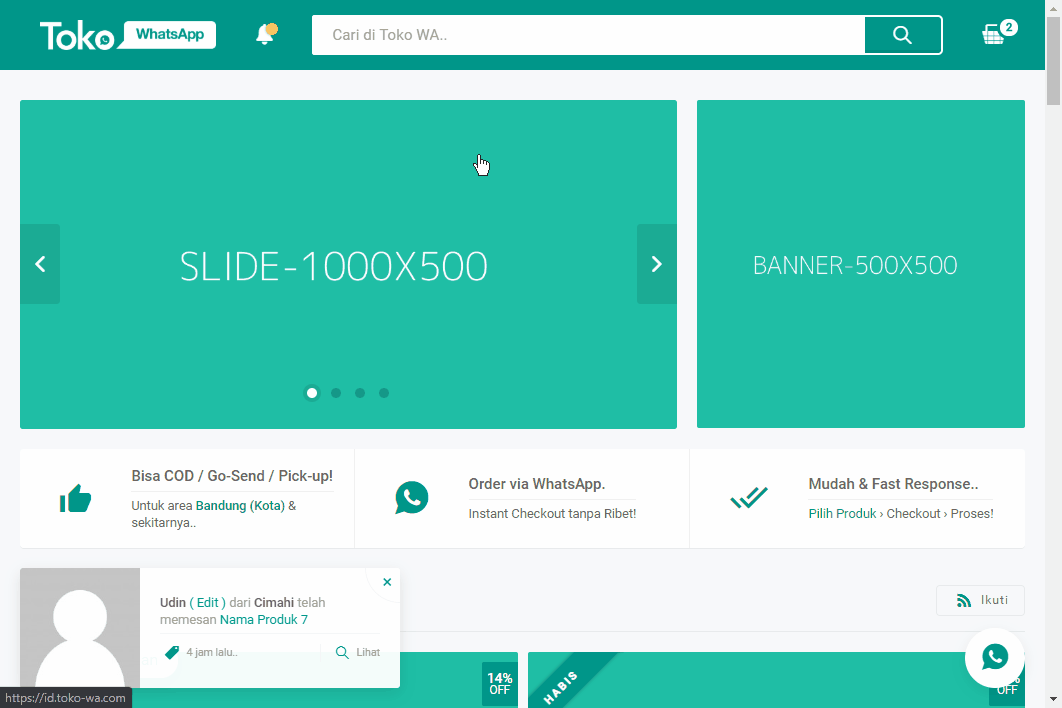The width and height of the screenshot is (1062, 708).
Task: Click the price tag icon in the order popup
Action: point(171,651)
